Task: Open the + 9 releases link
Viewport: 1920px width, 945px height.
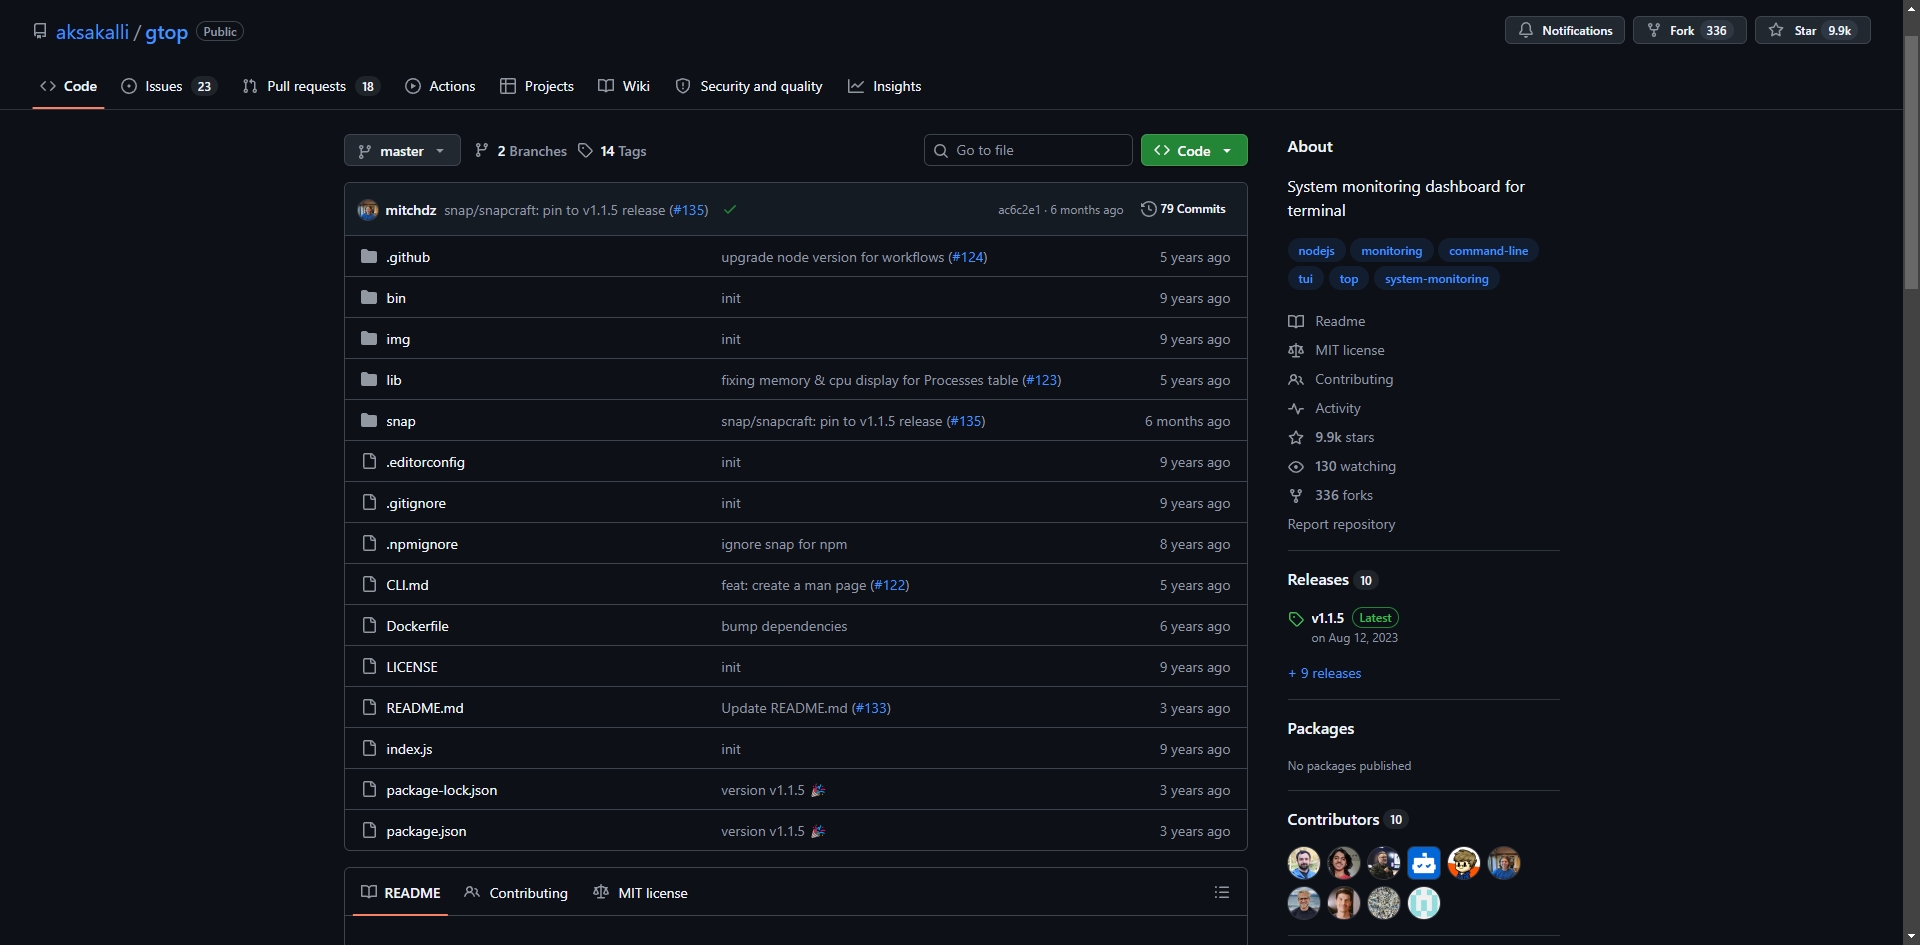Action: (1324, 674)
